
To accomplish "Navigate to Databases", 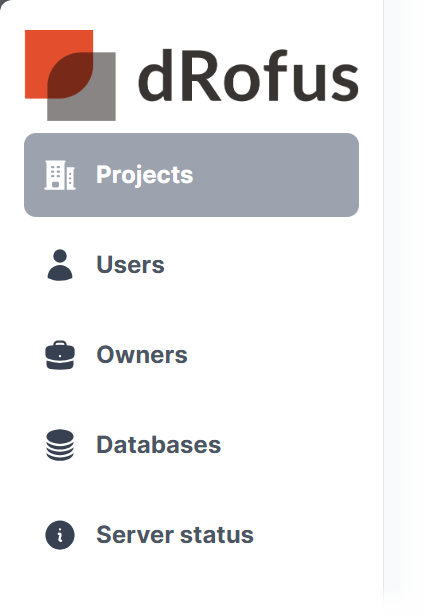I will [x=191, y=445].
